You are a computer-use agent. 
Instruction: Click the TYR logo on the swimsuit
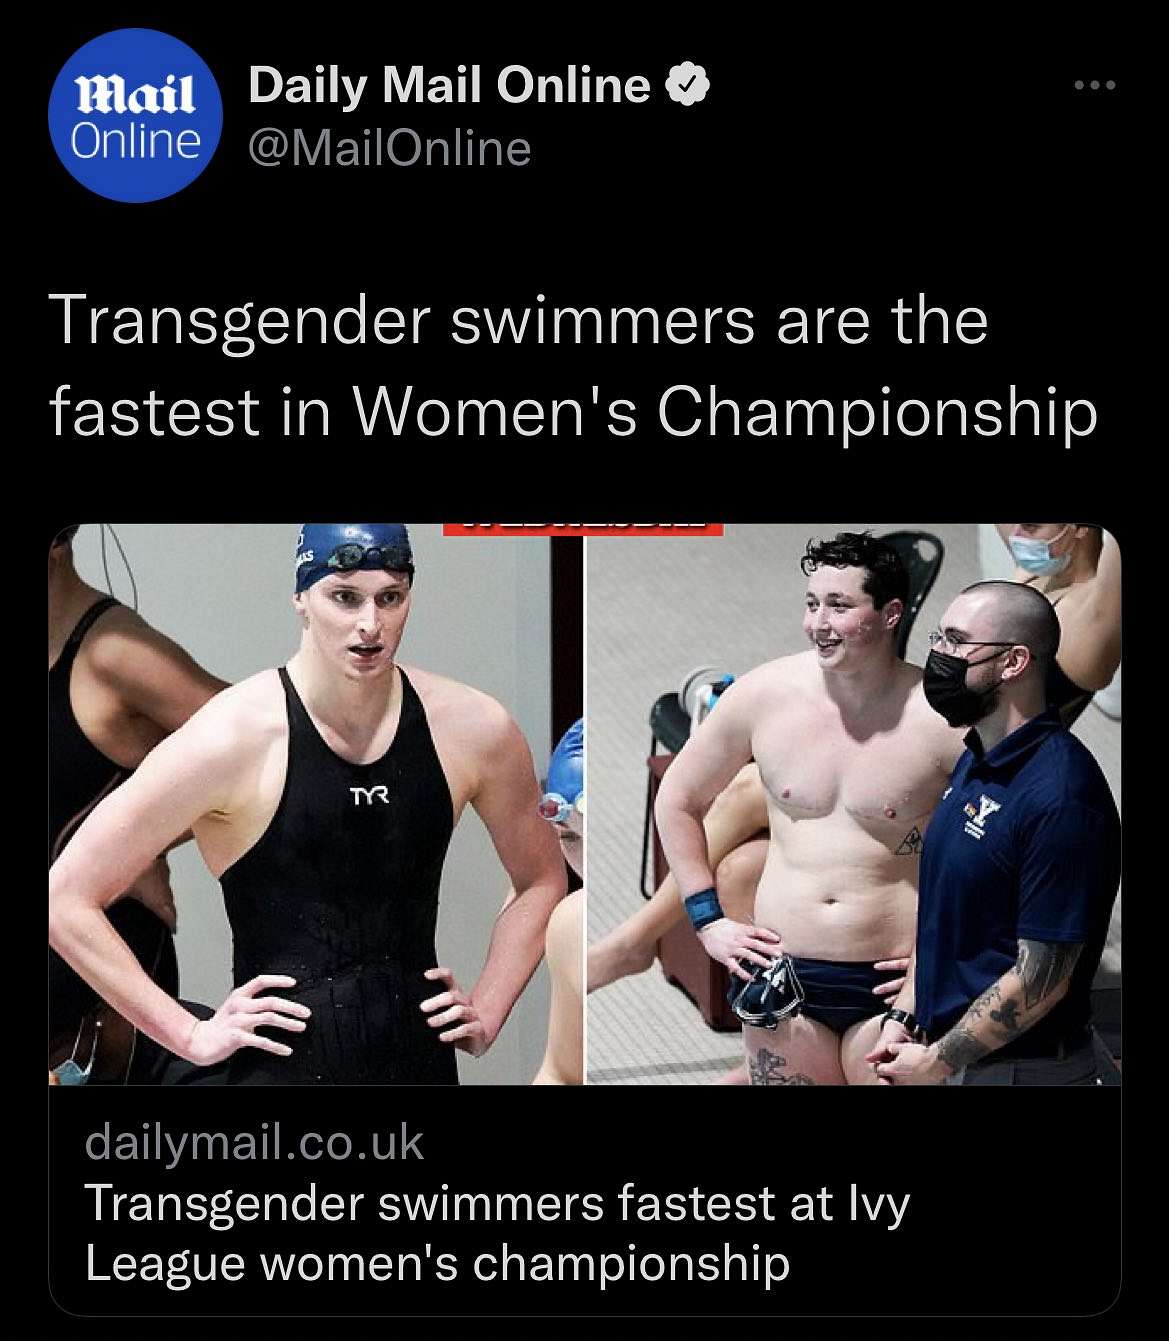click(369, 797)
